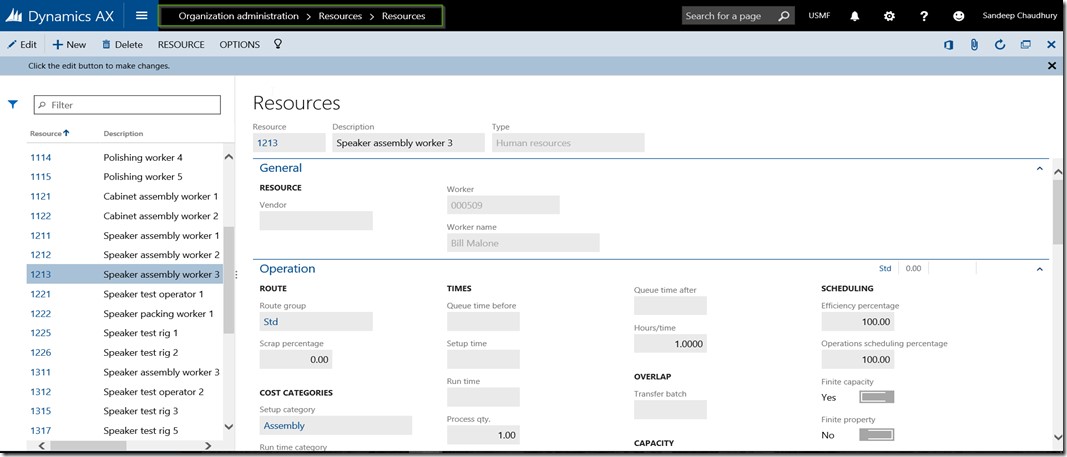Collapse the General section
Screen dimensions: 1067x457
pos(1039,169)
